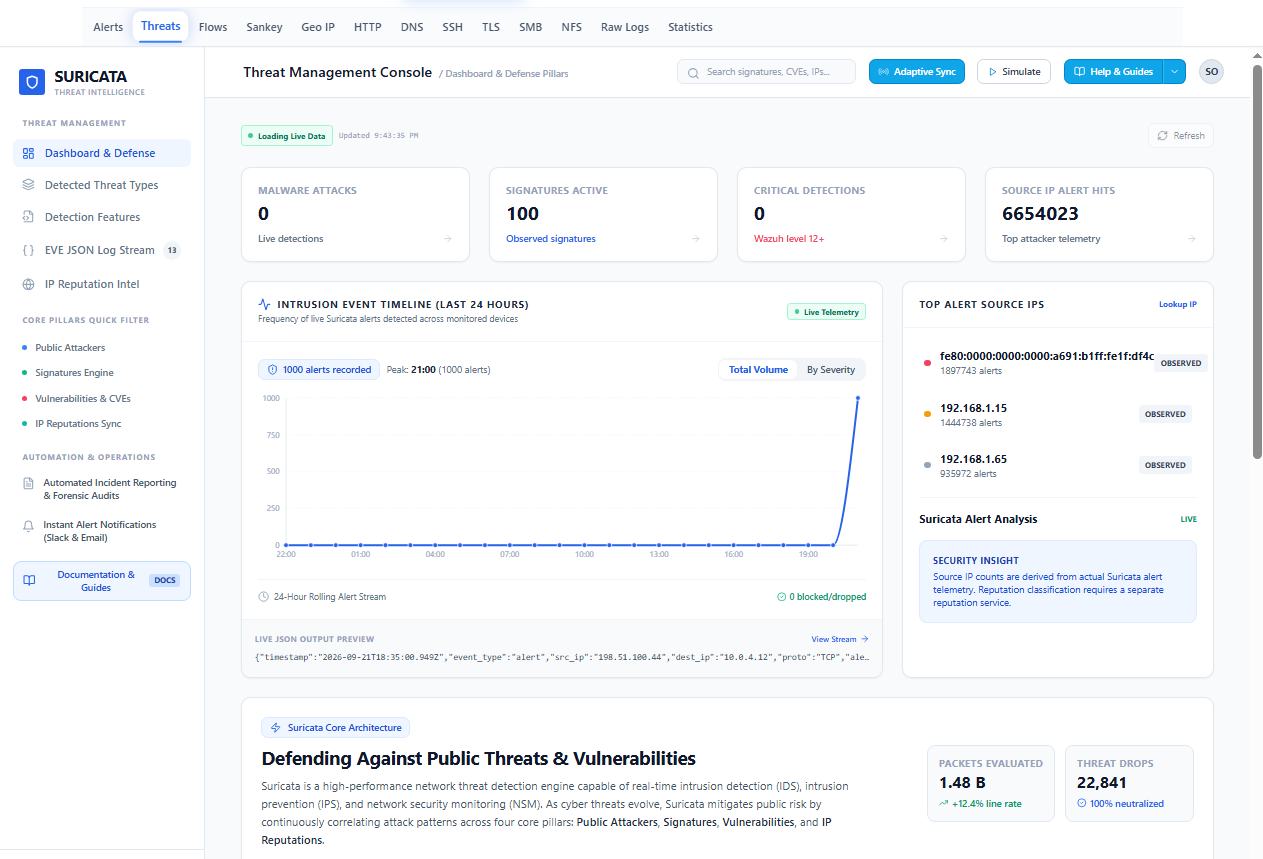Click the 192.168.1.15 source IP entry

(x=1058, y=414)
